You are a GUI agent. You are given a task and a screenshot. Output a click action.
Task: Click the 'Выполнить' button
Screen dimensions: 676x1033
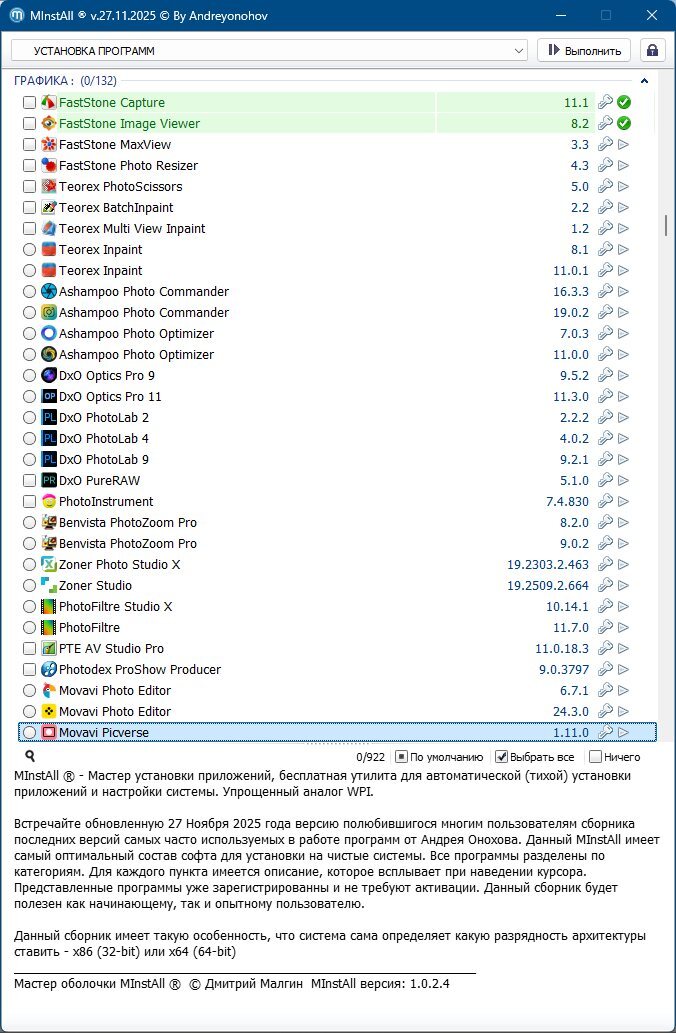[x=584, y=50]
